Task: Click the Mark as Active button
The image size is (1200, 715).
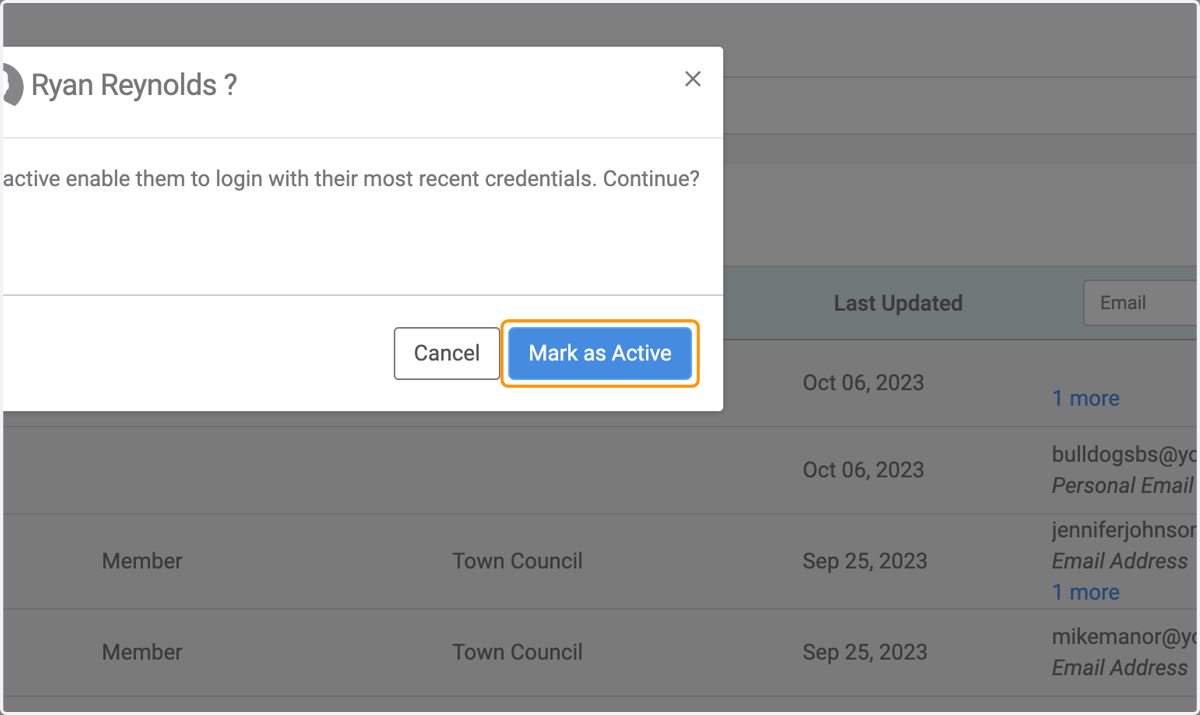Action: pos(600,353)
